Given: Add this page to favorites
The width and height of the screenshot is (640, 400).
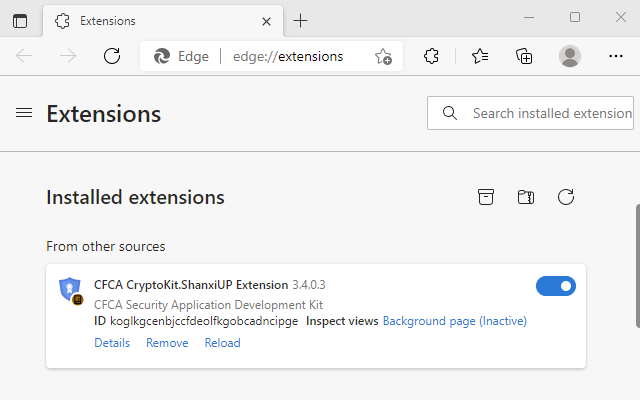Looking at the screenshot, I should pyautogui.click(x=383, y=56).
